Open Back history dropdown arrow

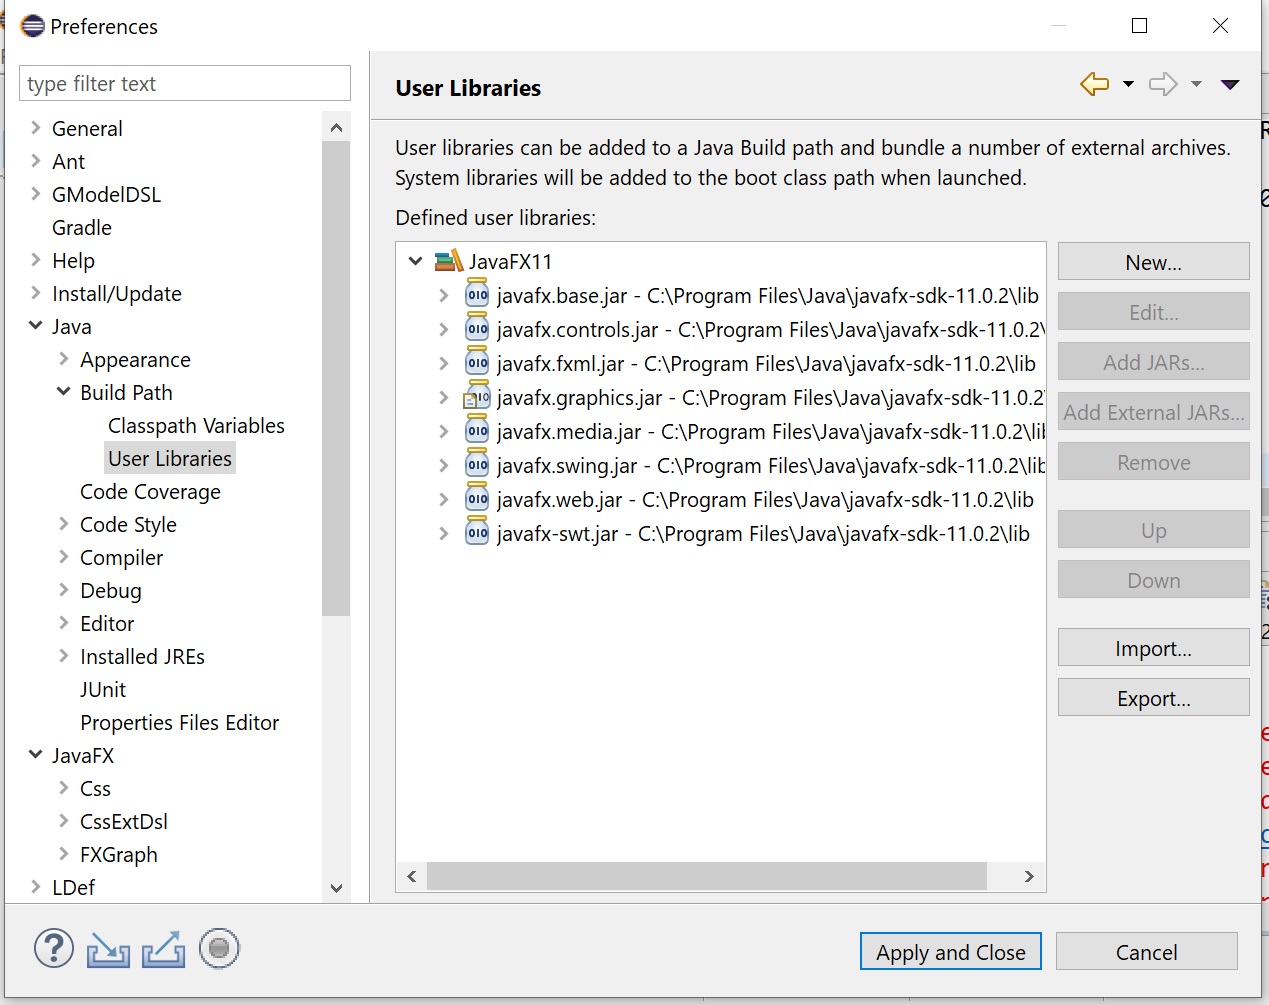(1128, 85)
